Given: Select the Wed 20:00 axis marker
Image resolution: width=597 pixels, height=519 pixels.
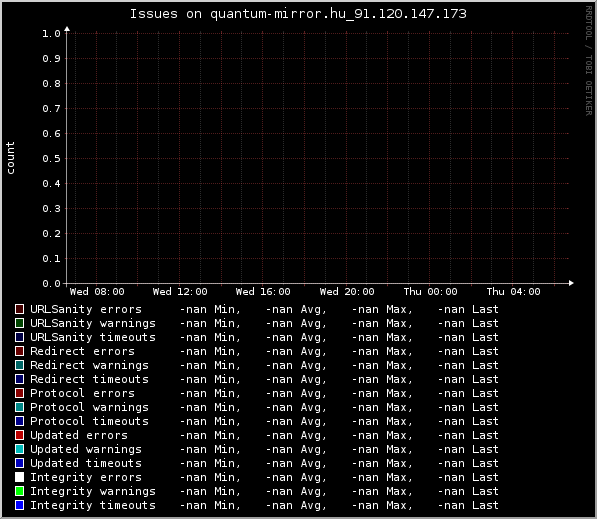Looking at the screenshot, I should 347,292.
